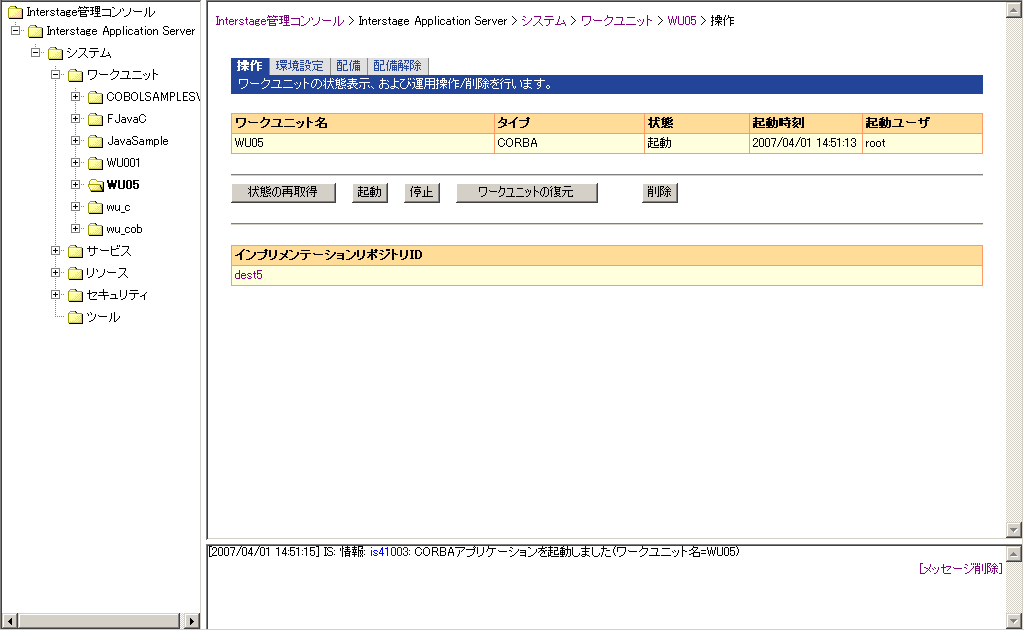Collapse the システム tree node

(x=35, y=52)
